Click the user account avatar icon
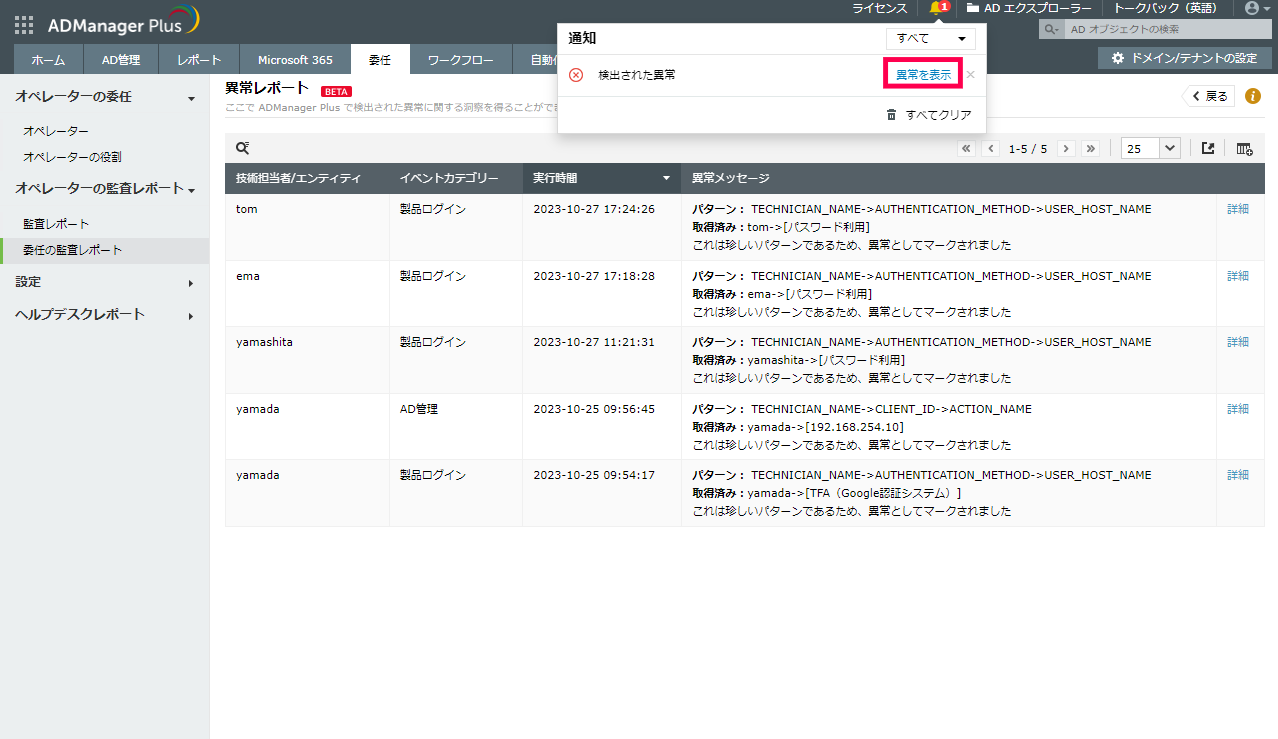Screen dimensions: 1278x739 (1251, 8)
